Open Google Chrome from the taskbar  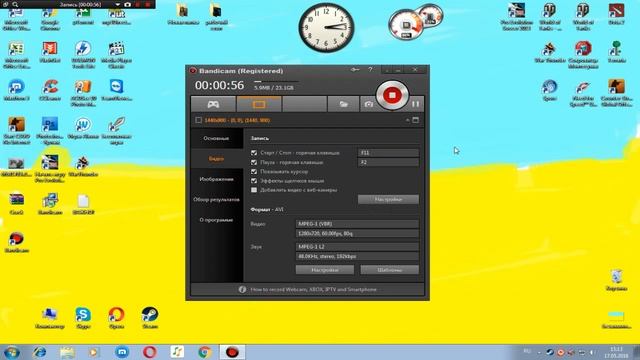pos(204,352)
